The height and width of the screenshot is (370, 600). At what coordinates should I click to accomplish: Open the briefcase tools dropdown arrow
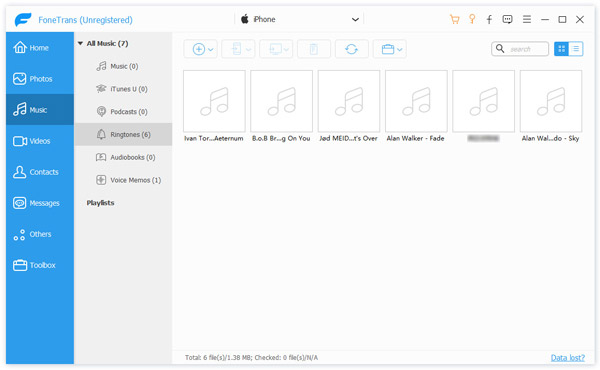pos(399,49)
